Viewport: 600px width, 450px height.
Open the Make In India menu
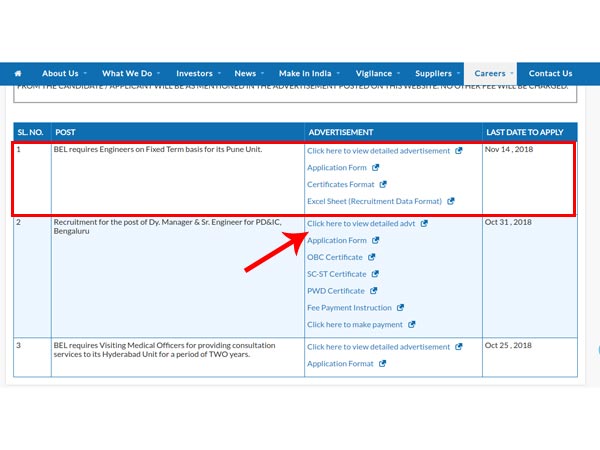(305, 73)
